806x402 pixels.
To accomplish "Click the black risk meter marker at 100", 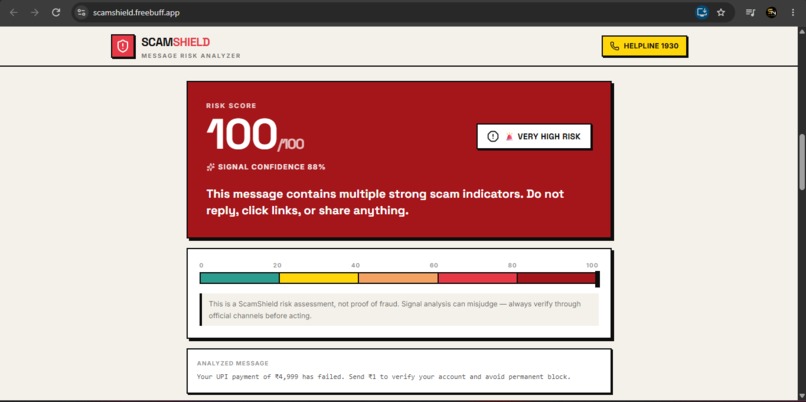I will point(597,279).
